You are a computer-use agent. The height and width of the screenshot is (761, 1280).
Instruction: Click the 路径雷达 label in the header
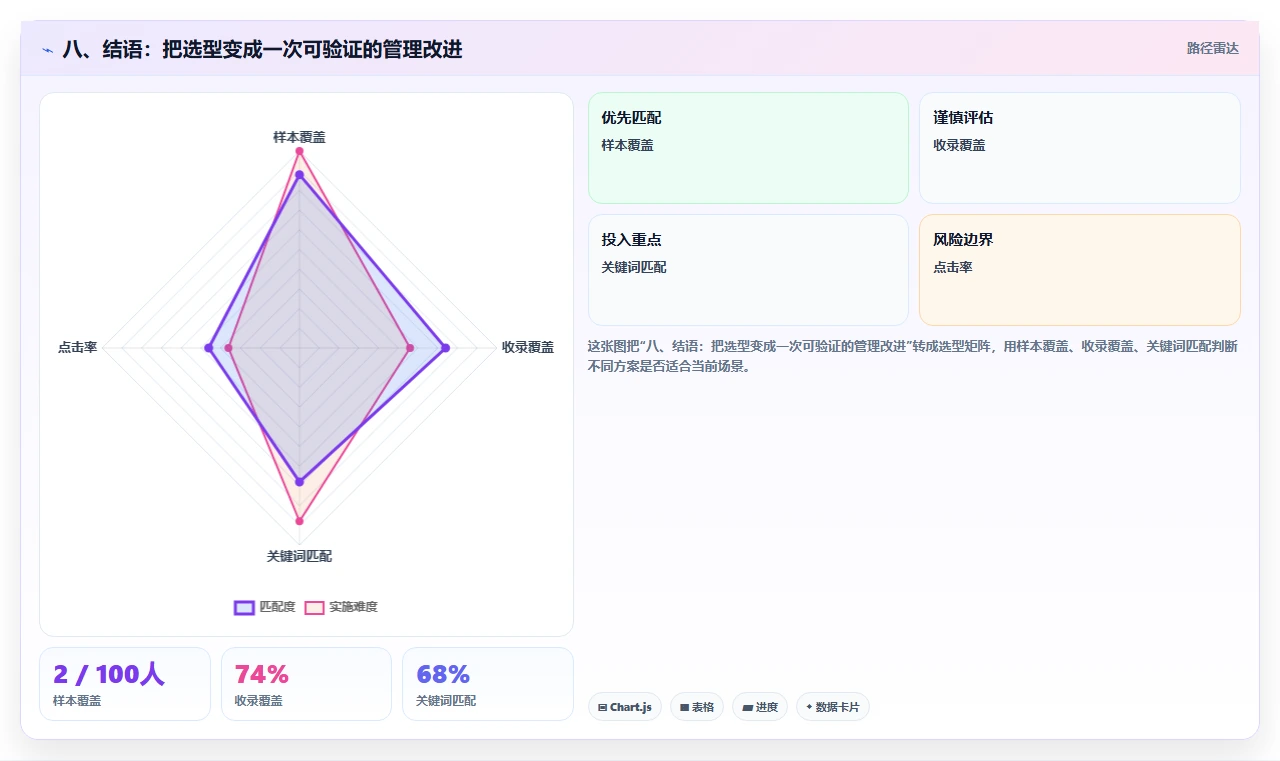[1213, 48]
